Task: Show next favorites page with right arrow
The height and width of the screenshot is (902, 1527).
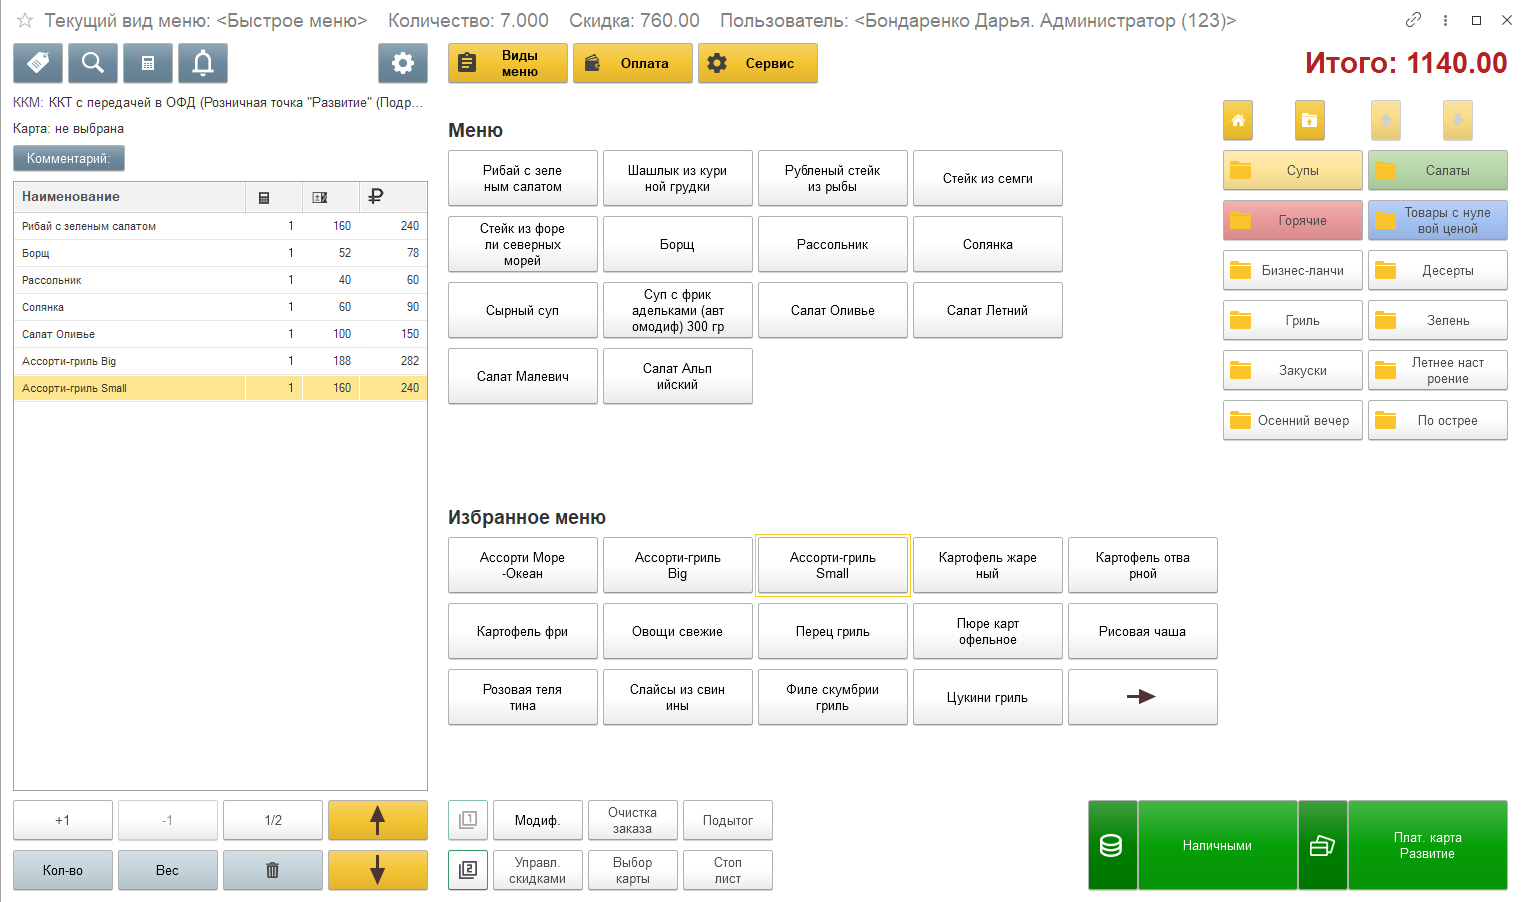Action: 1142,697
